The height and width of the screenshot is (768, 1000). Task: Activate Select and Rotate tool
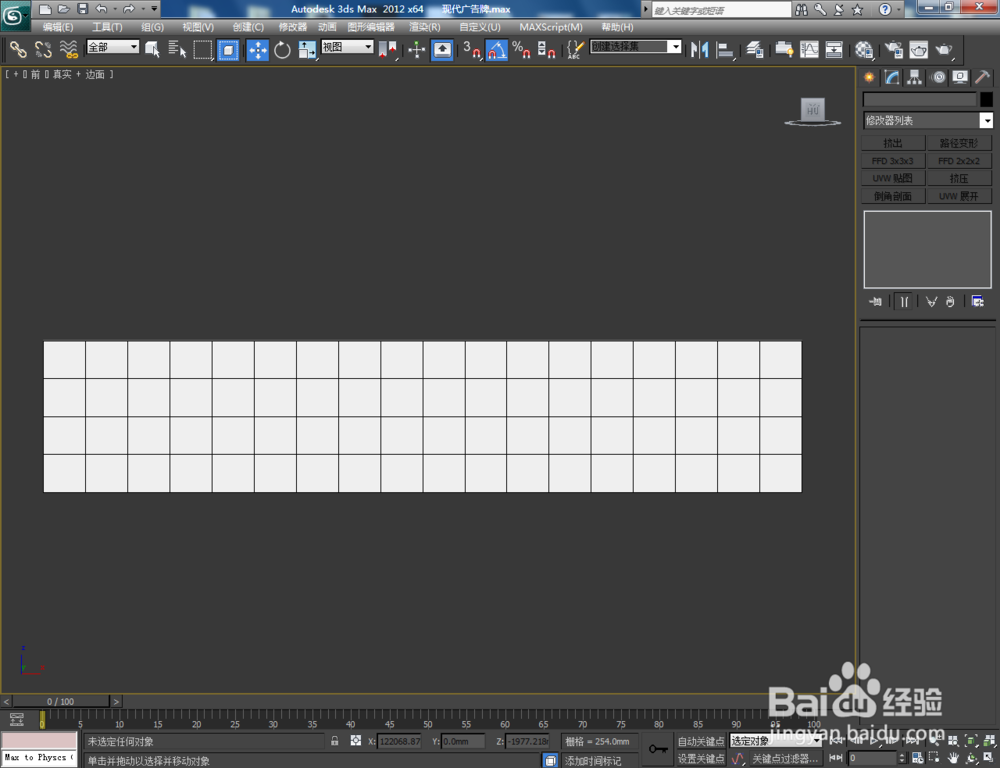click(283, 50)
